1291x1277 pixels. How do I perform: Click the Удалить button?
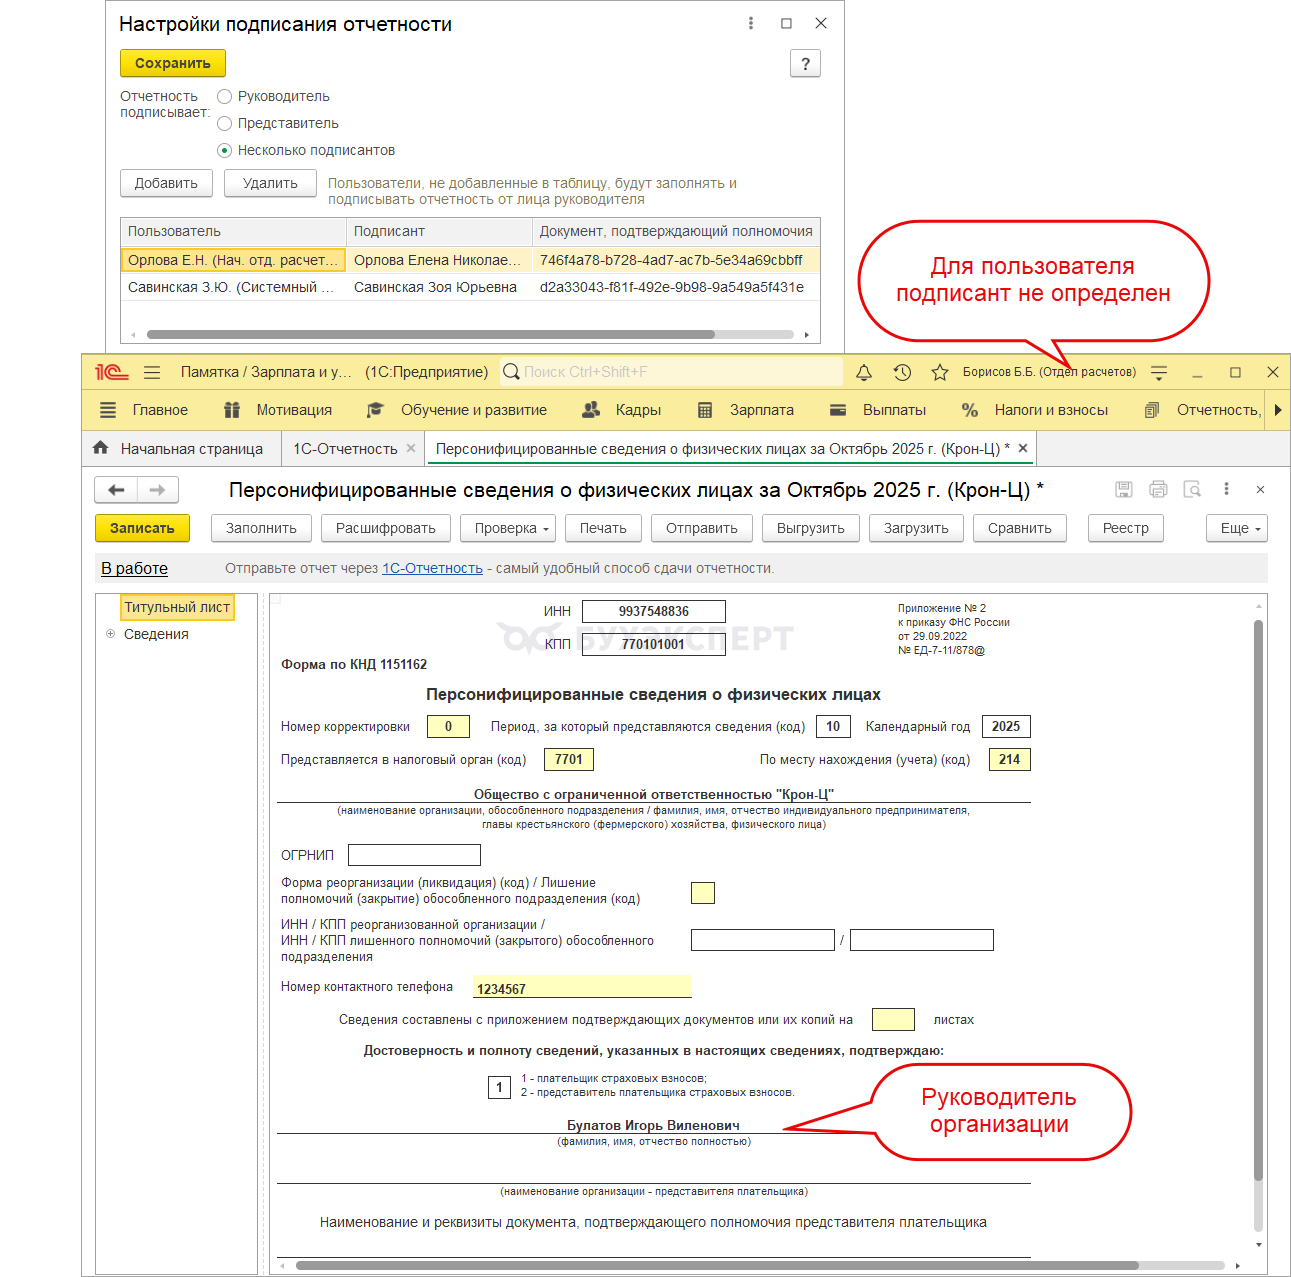(x=270, y=183)
